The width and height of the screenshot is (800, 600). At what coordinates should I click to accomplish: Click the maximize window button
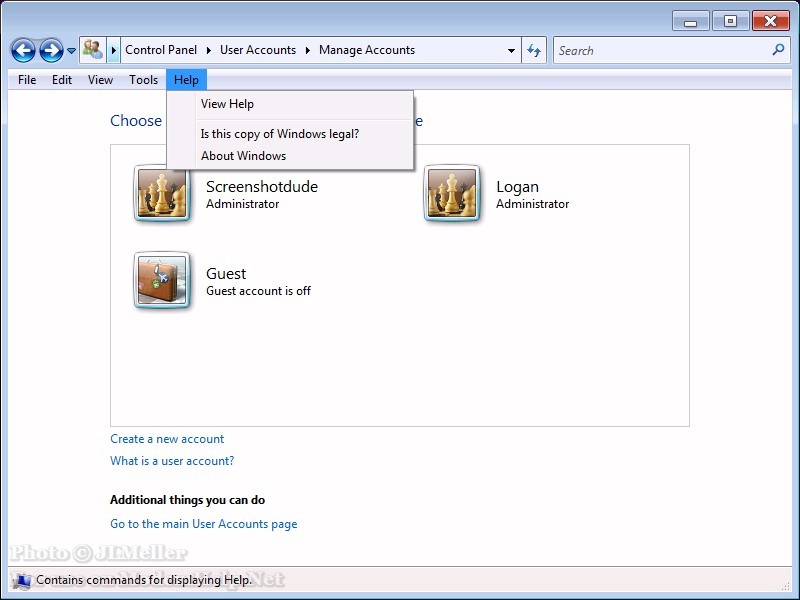click(730, 21)
